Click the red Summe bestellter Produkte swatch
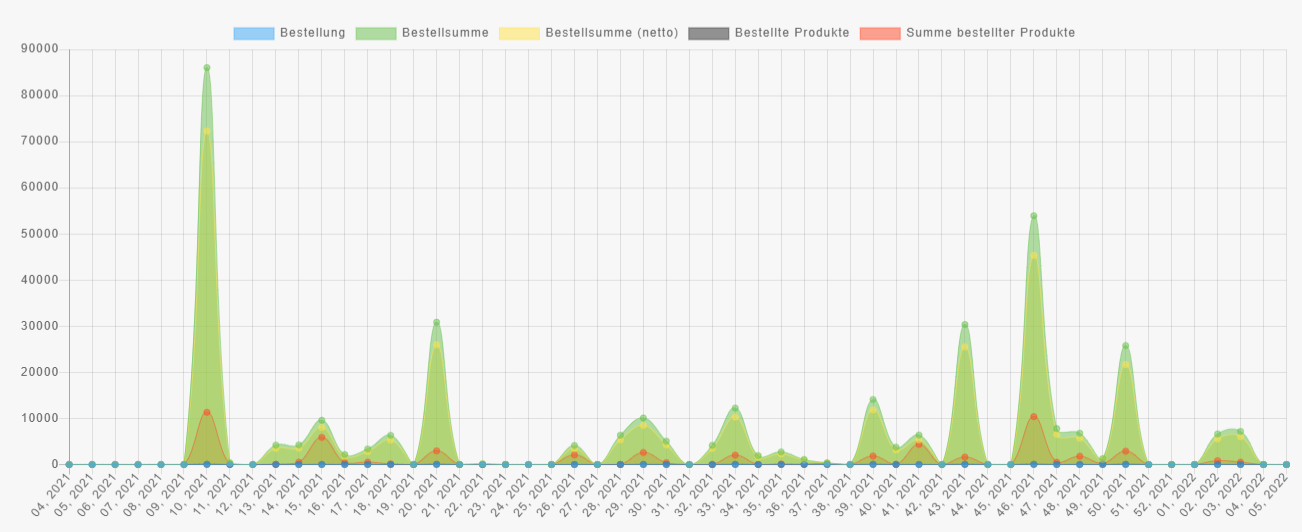This screenshot has width=1302, height=532. coord(880,33)
